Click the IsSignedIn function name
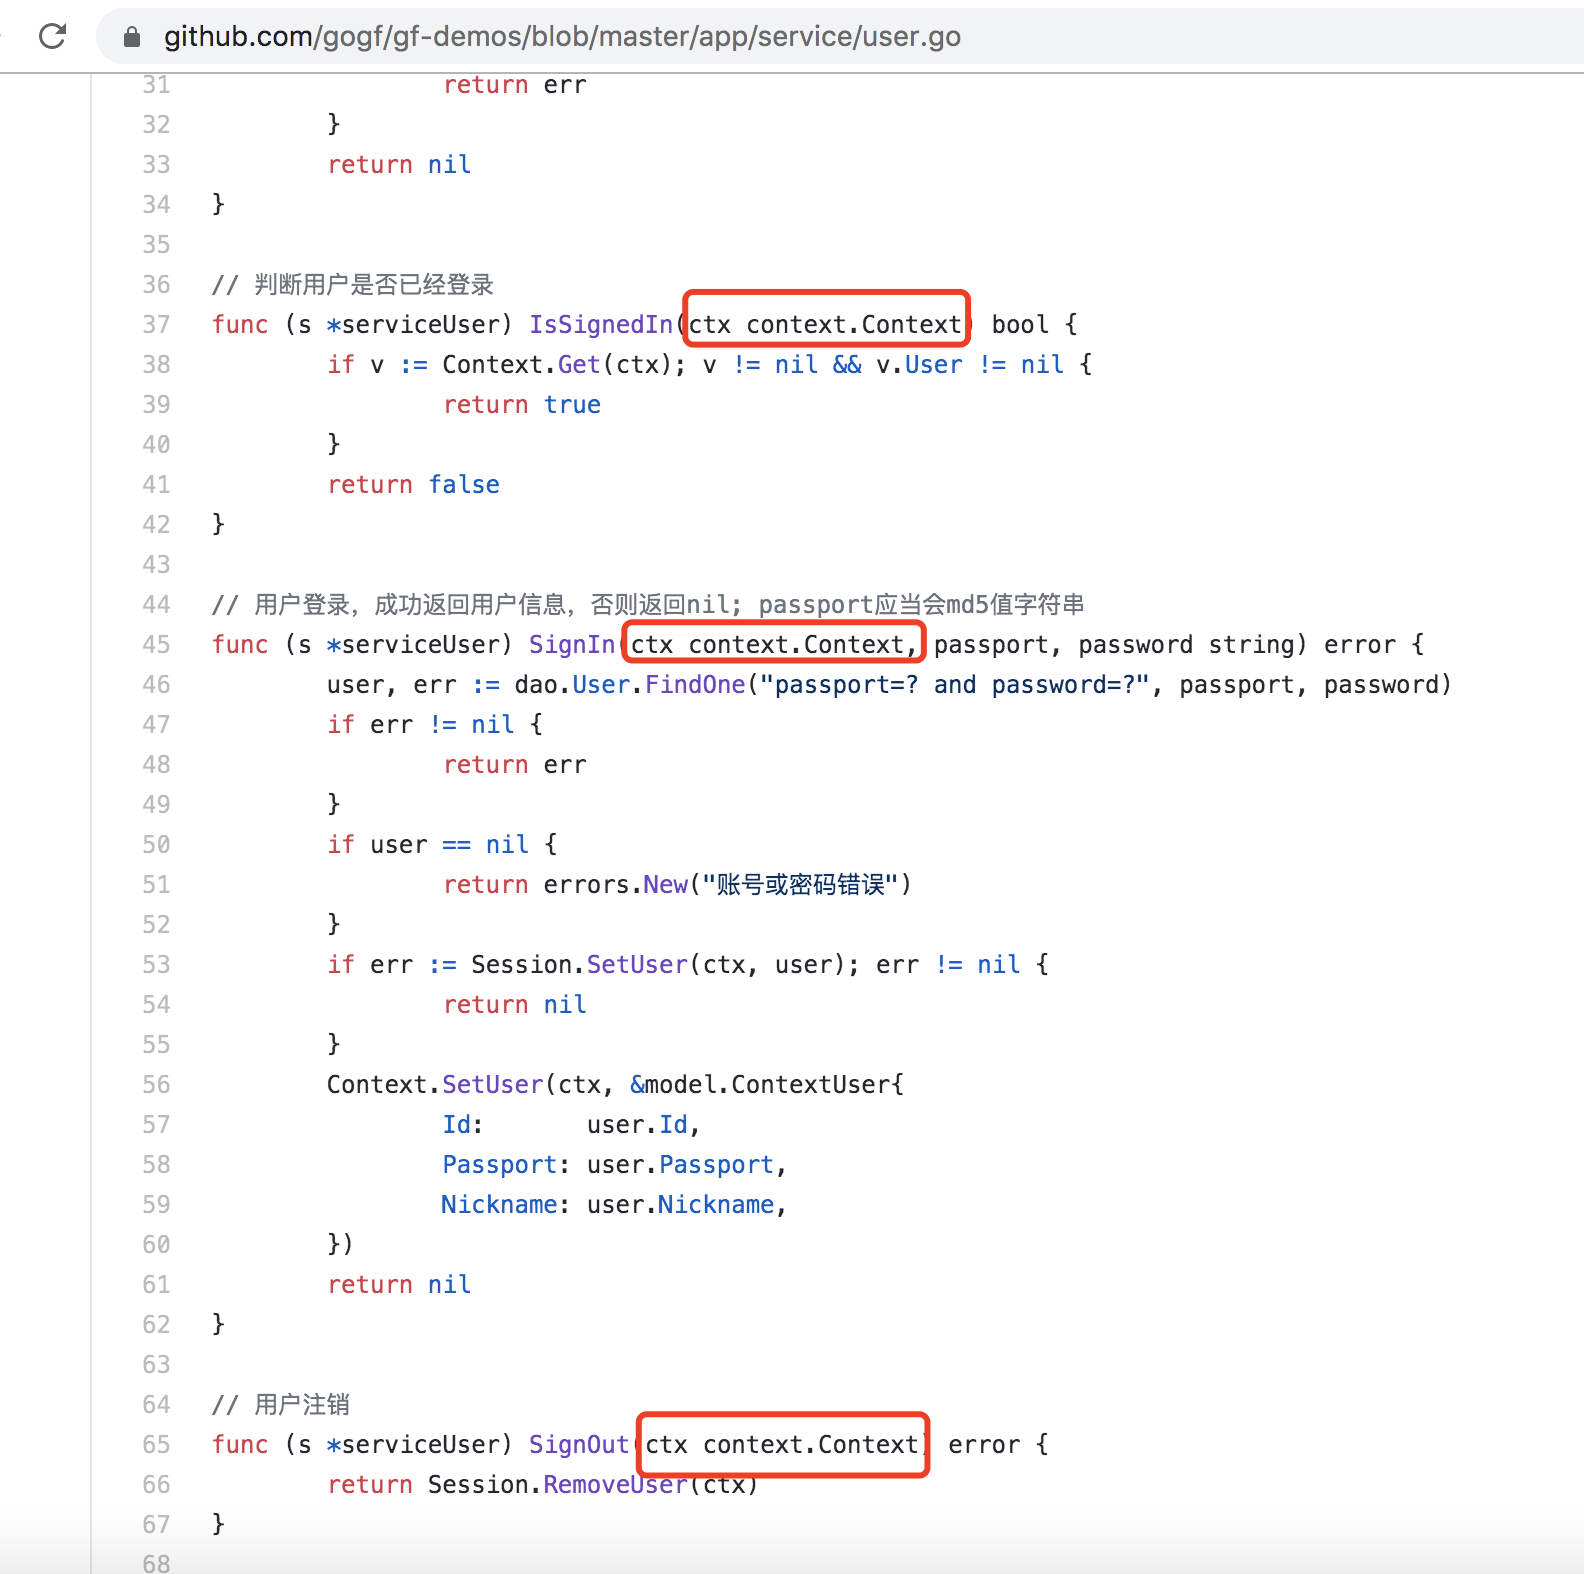Screen dimensions: 1584x1574 (x=601, y=325)
